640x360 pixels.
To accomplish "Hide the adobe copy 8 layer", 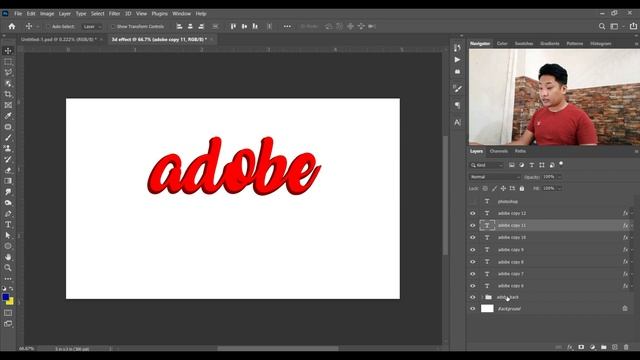I will [473, 262].
